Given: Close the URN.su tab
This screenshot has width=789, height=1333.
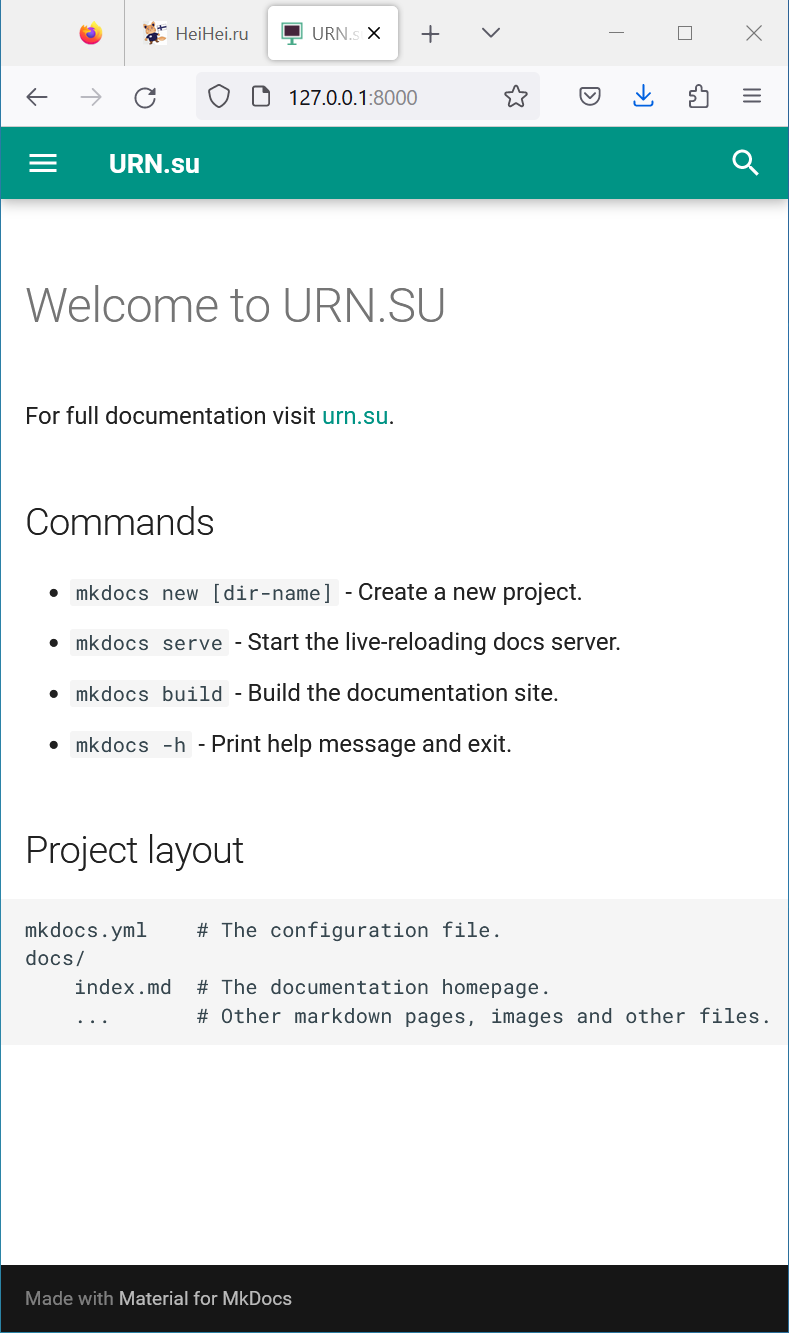Looking at the screenshot, I should pyautogui.click(x=374, y=33).
